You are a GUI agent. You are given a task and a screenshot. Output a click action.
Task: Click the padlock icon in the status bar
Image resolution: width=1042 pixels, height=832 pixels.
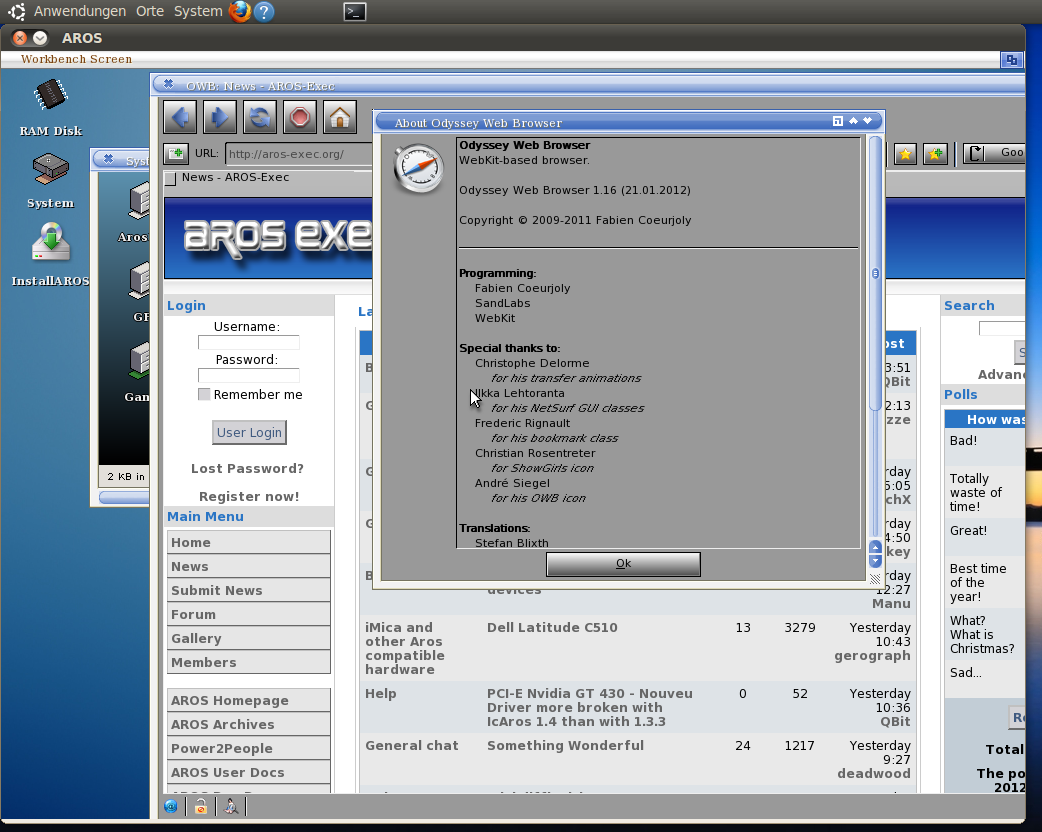click(201, 806)
